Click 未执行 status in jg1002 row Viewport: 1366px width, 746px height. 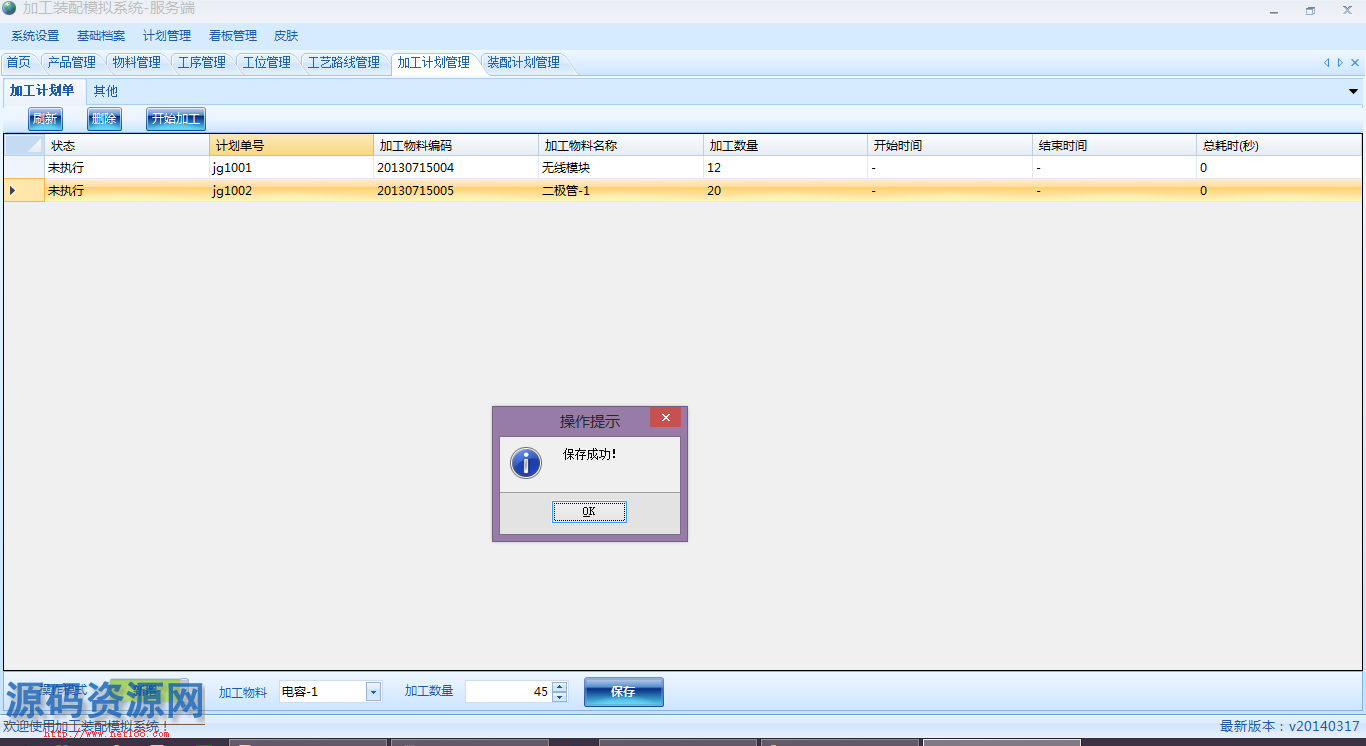tap(127, 190)
